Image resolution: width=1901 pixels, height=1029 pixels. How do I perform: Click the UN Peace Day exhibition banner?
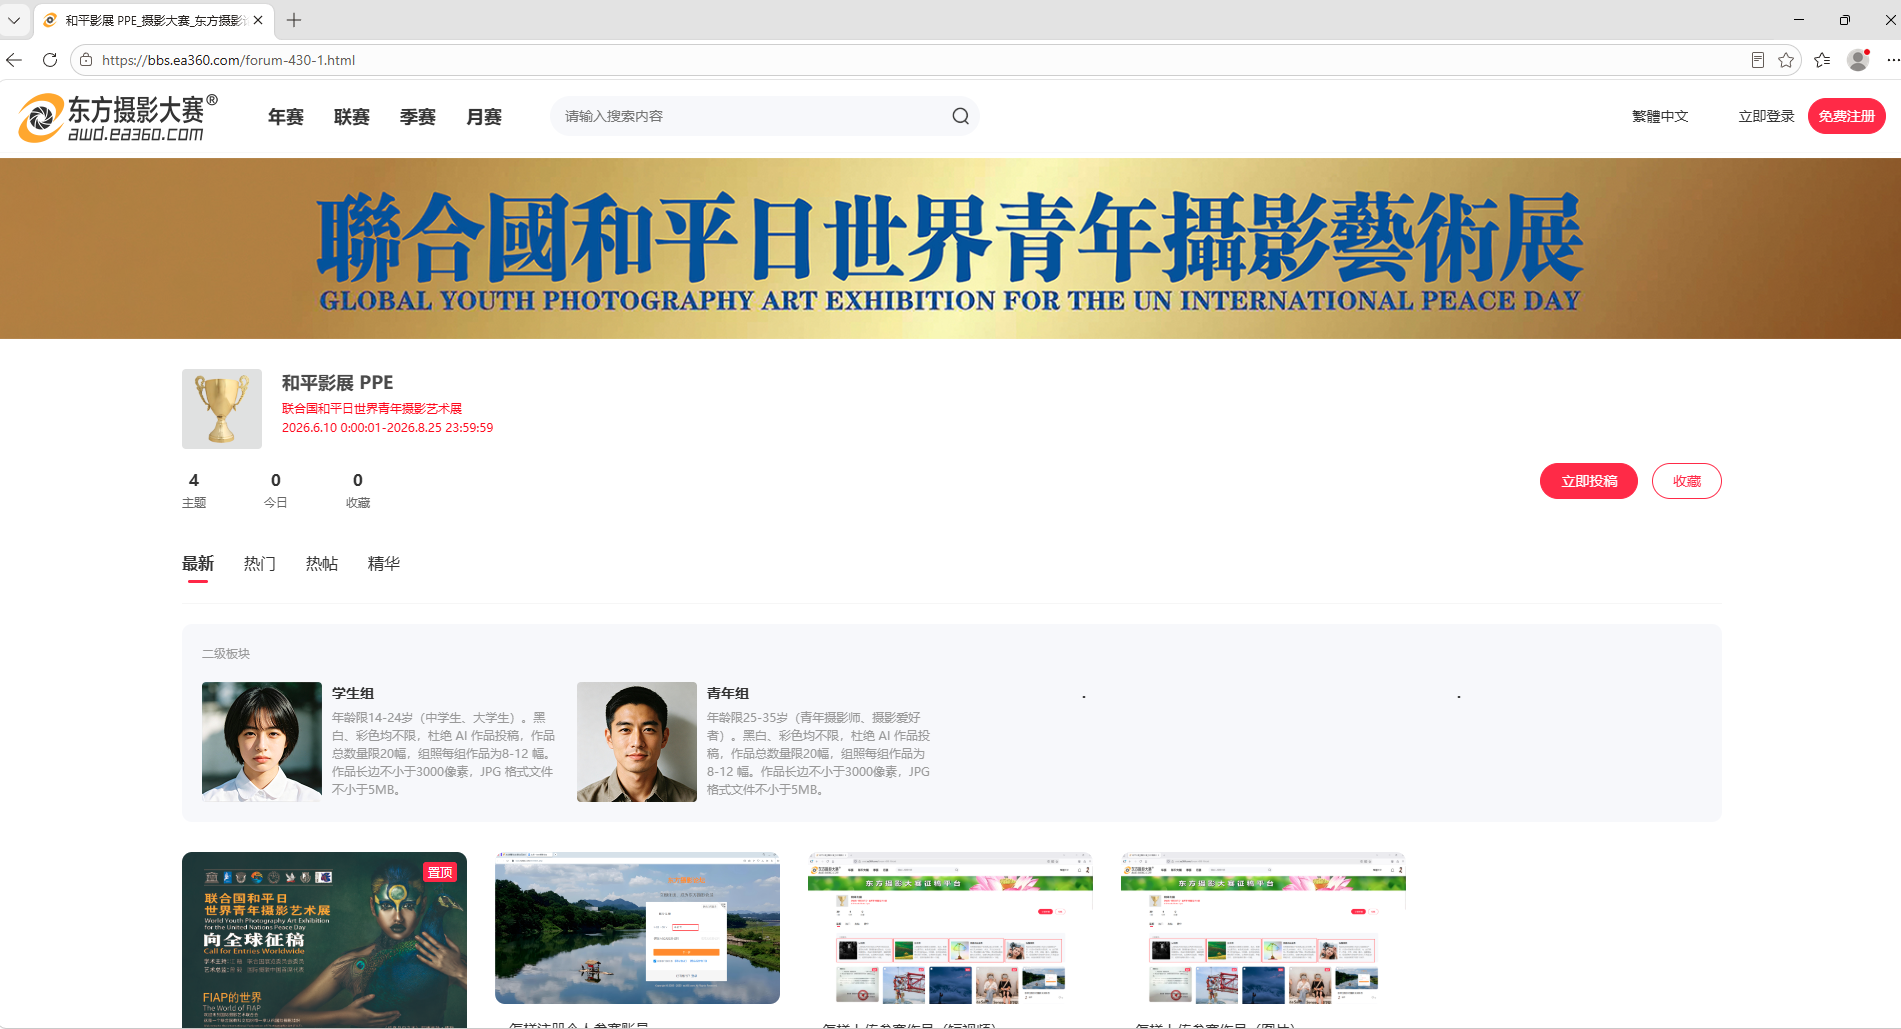tap(950, 248)
